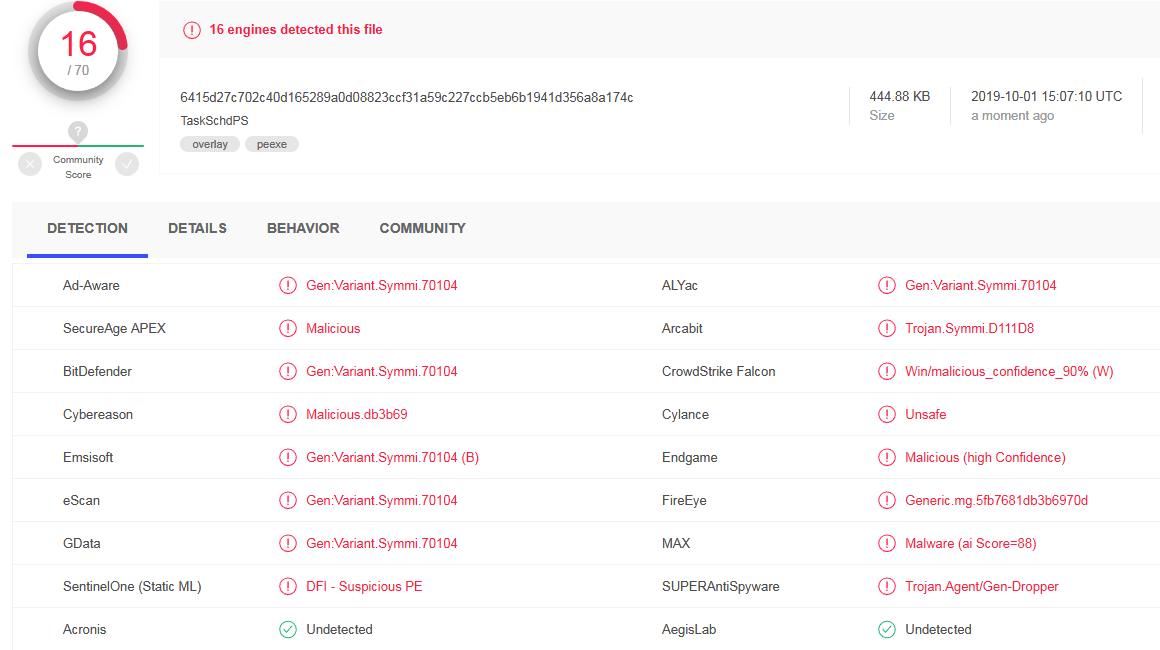Click the file SHA-256 hash text
1160x650 pixels.
(x=407, y=98)
